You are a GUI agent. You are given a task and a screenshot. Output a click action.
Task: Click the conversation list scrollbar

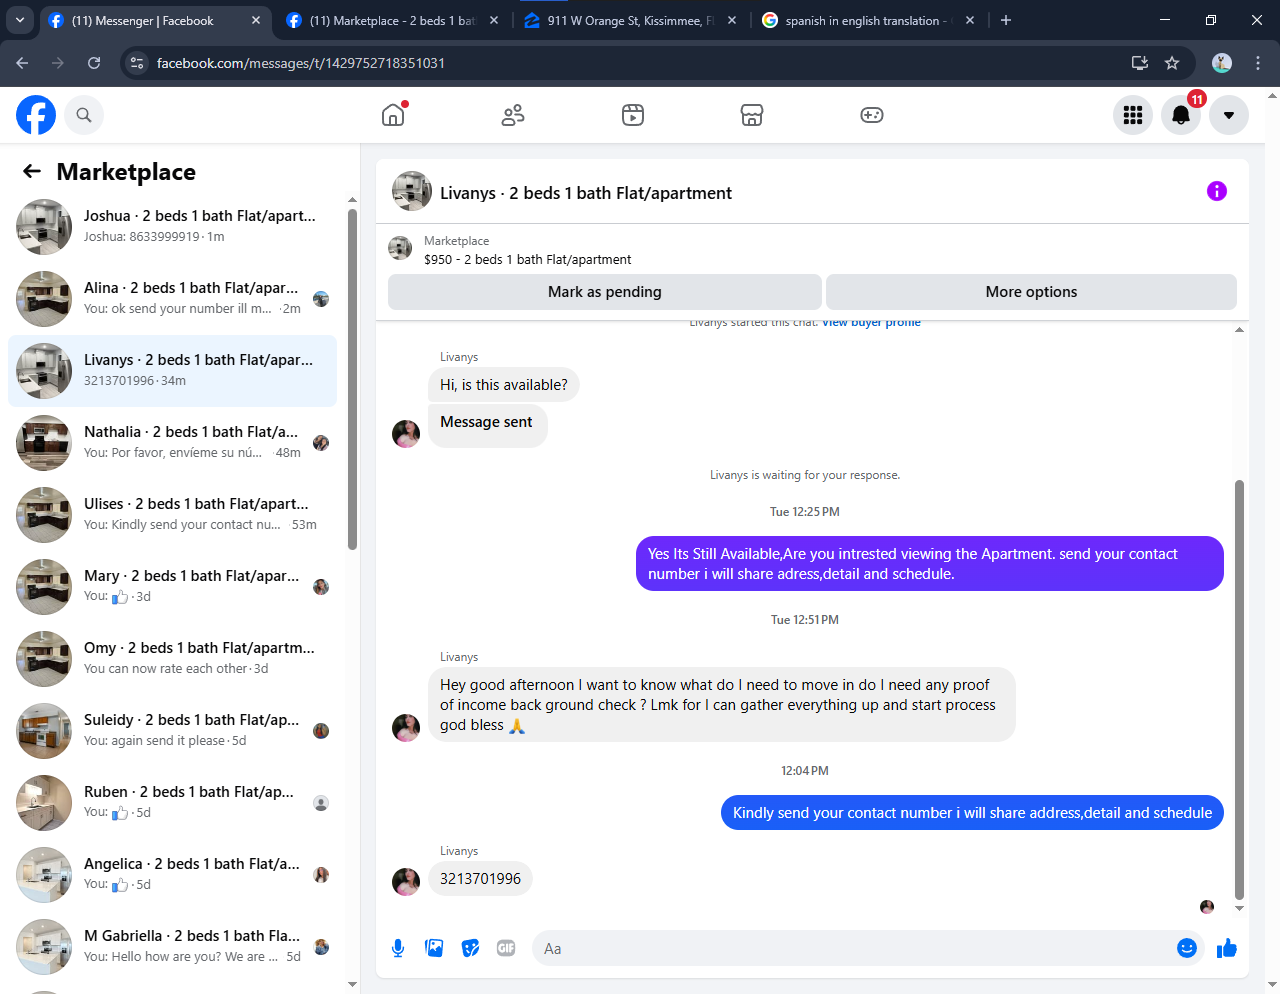click(352, 379)
